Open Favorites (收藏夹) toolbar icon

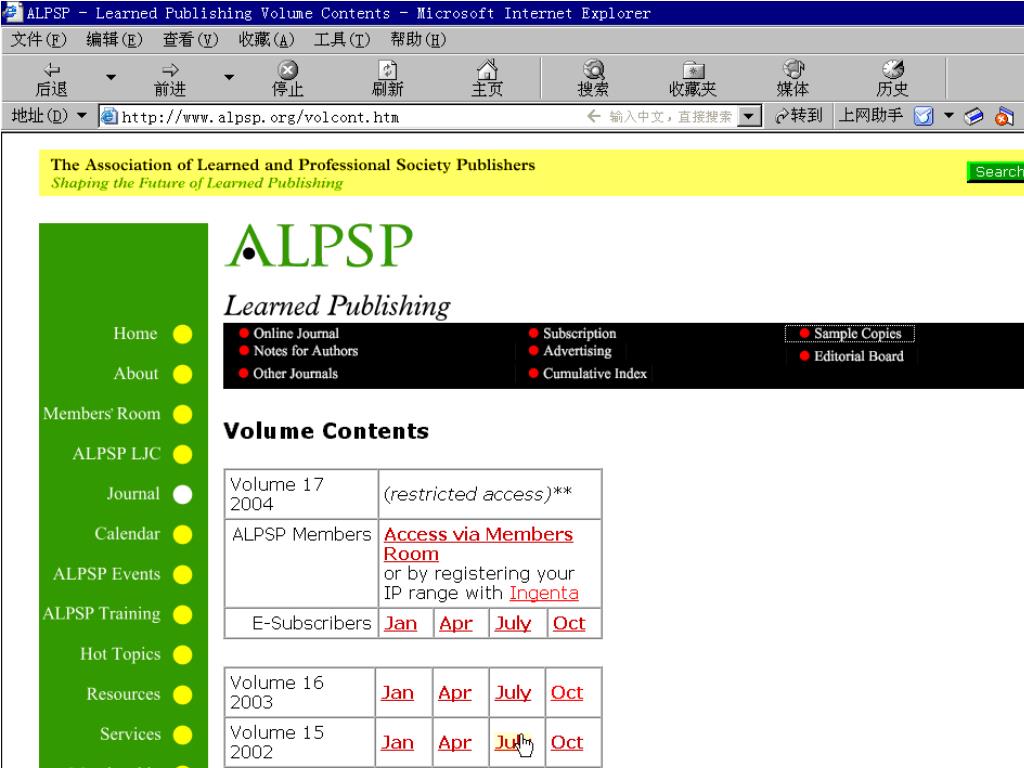[x=693, y=79]
